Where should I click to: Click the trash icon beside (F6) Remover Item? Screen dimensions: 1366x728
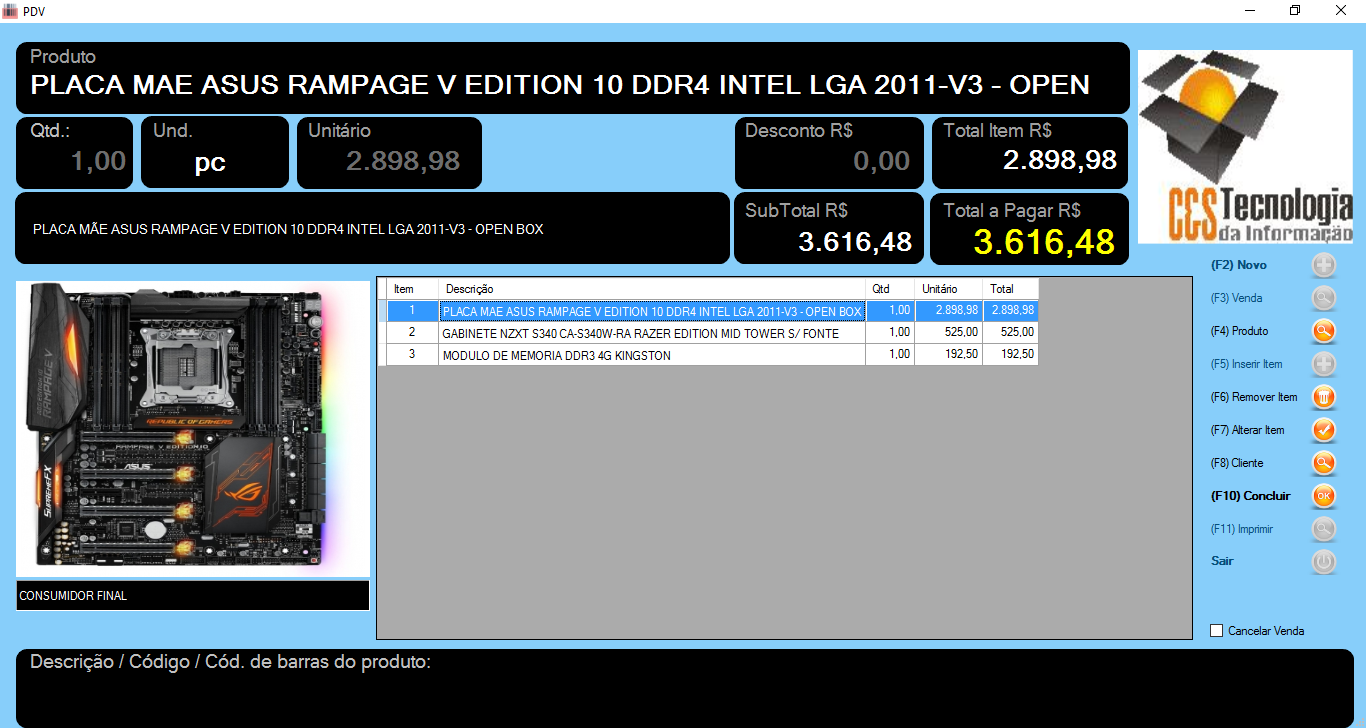(x=1323, y=397)
